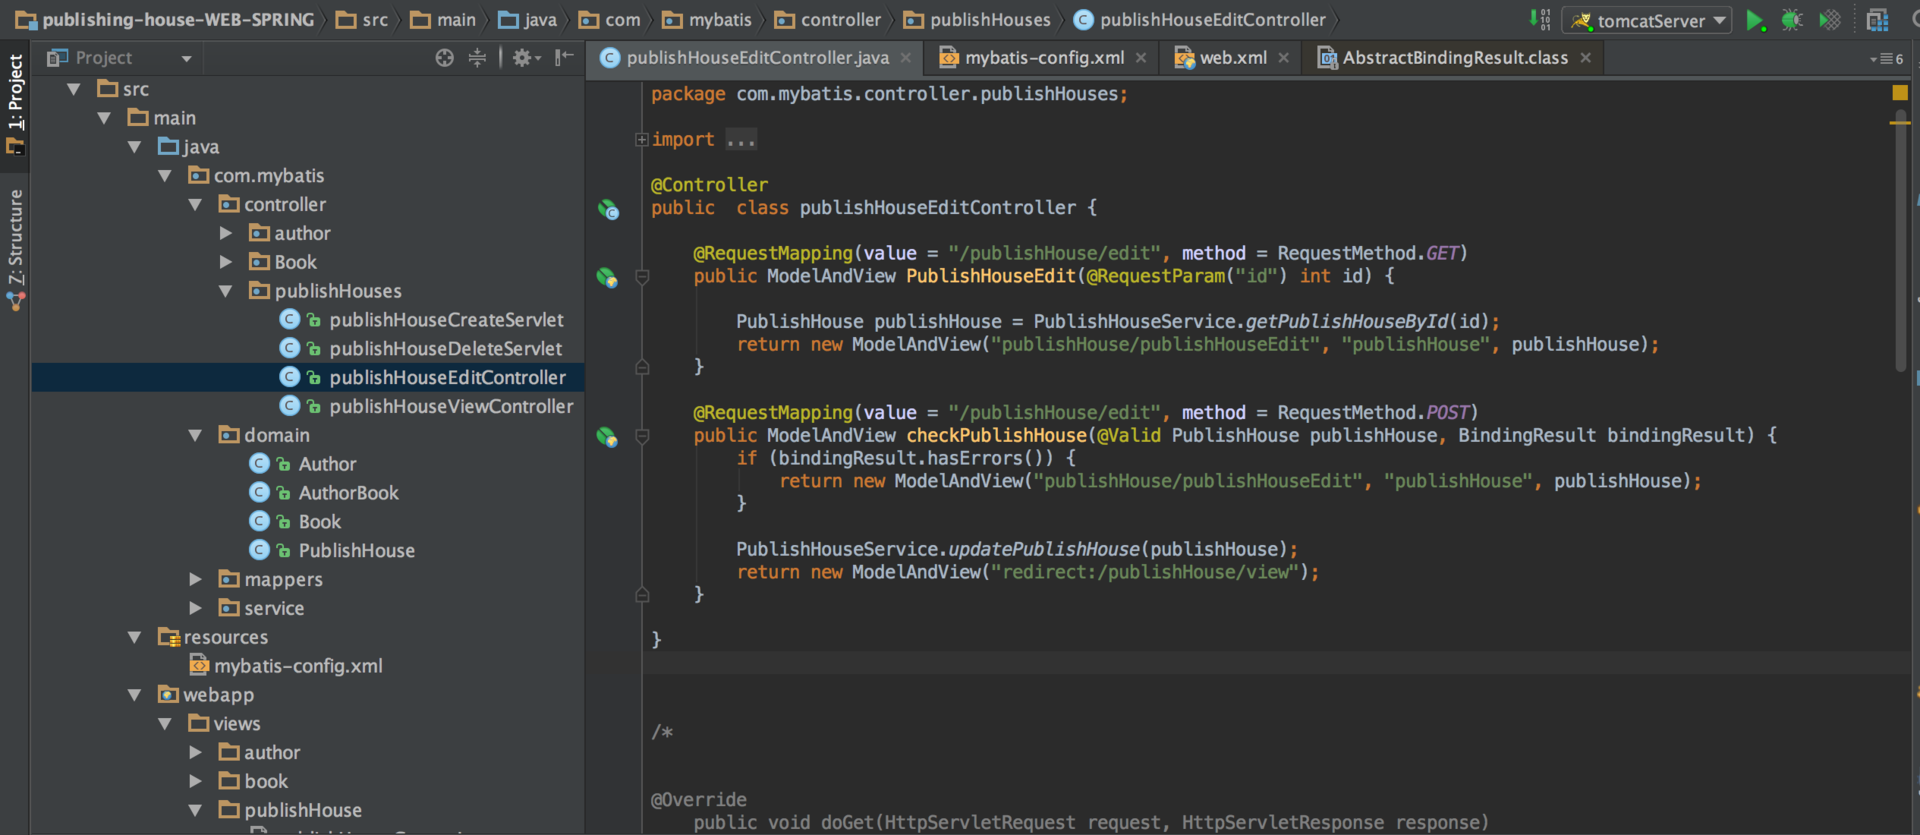Collapse the domain package
The image size is (1920, 835).
click(195, 435)
